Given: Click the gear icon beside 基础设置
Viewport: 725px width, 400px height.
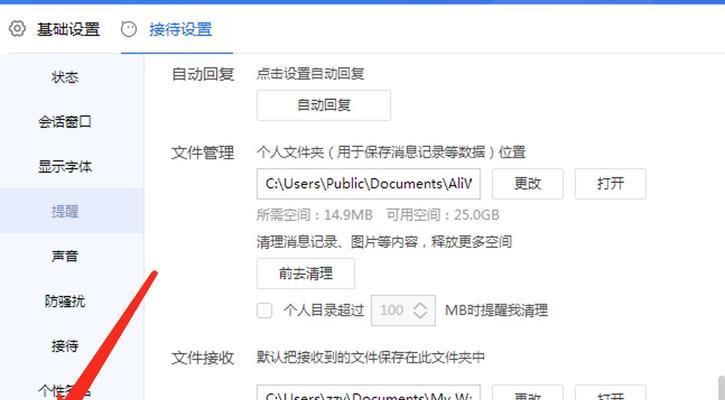Looking at the screenshot, I should 17,29.
